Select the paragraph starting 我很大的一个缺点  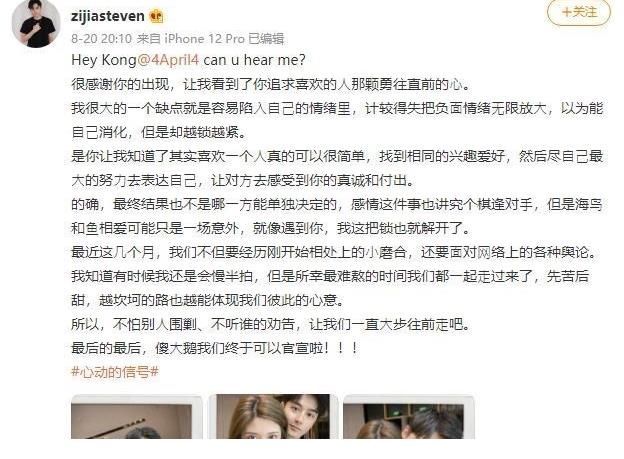tap(337, 120)
